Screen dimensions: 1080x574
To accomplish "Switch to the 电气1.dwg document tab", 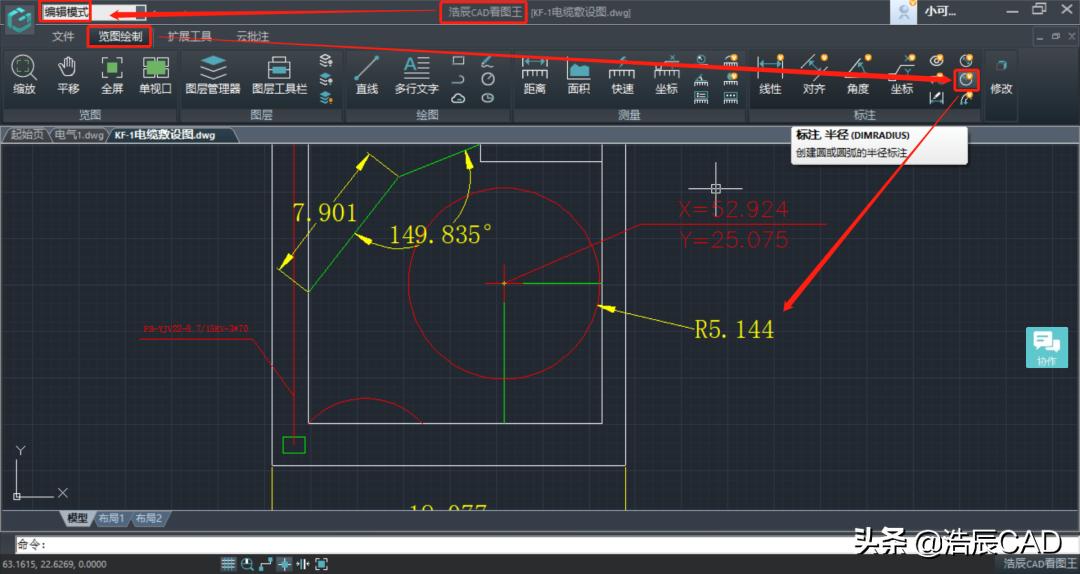I will point(78,134).
